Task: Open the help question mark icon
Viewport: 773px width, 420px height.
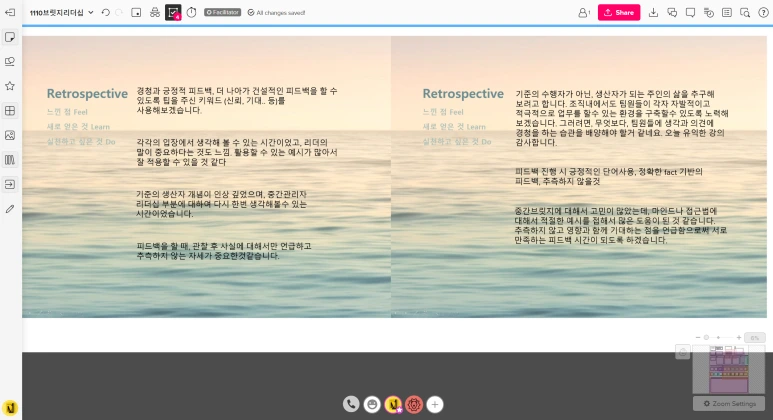Action: tap(763, 13)
